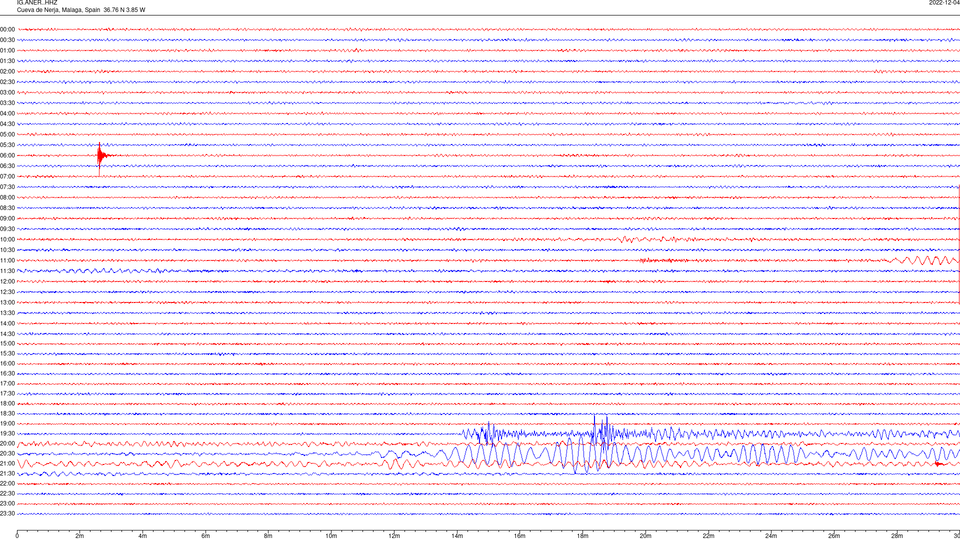The height and width of the screenshot is (540, 960).
Task: Select the 22:30 row label
Action: (7, 493)
